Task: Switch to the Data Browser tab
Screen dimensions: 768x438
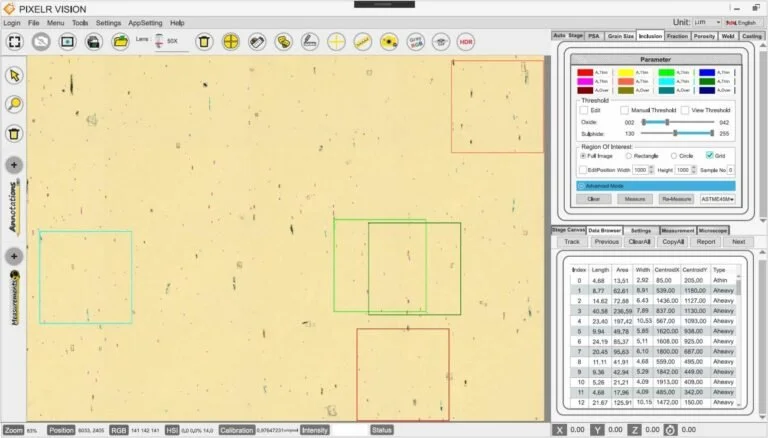Action: (x=604, y=230)
